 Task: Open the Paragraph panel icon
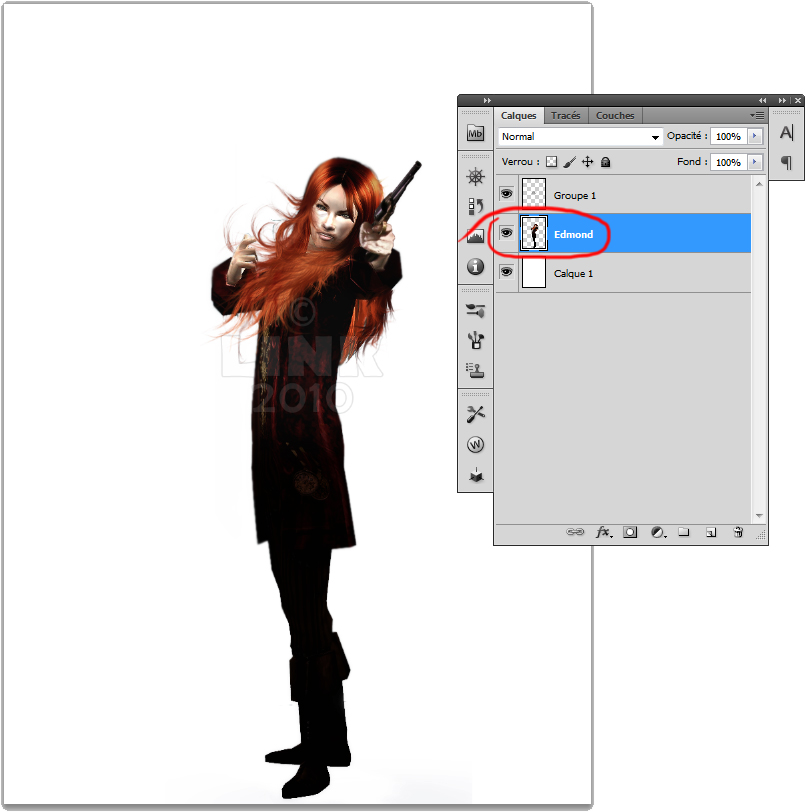click(x=786, y=162)
